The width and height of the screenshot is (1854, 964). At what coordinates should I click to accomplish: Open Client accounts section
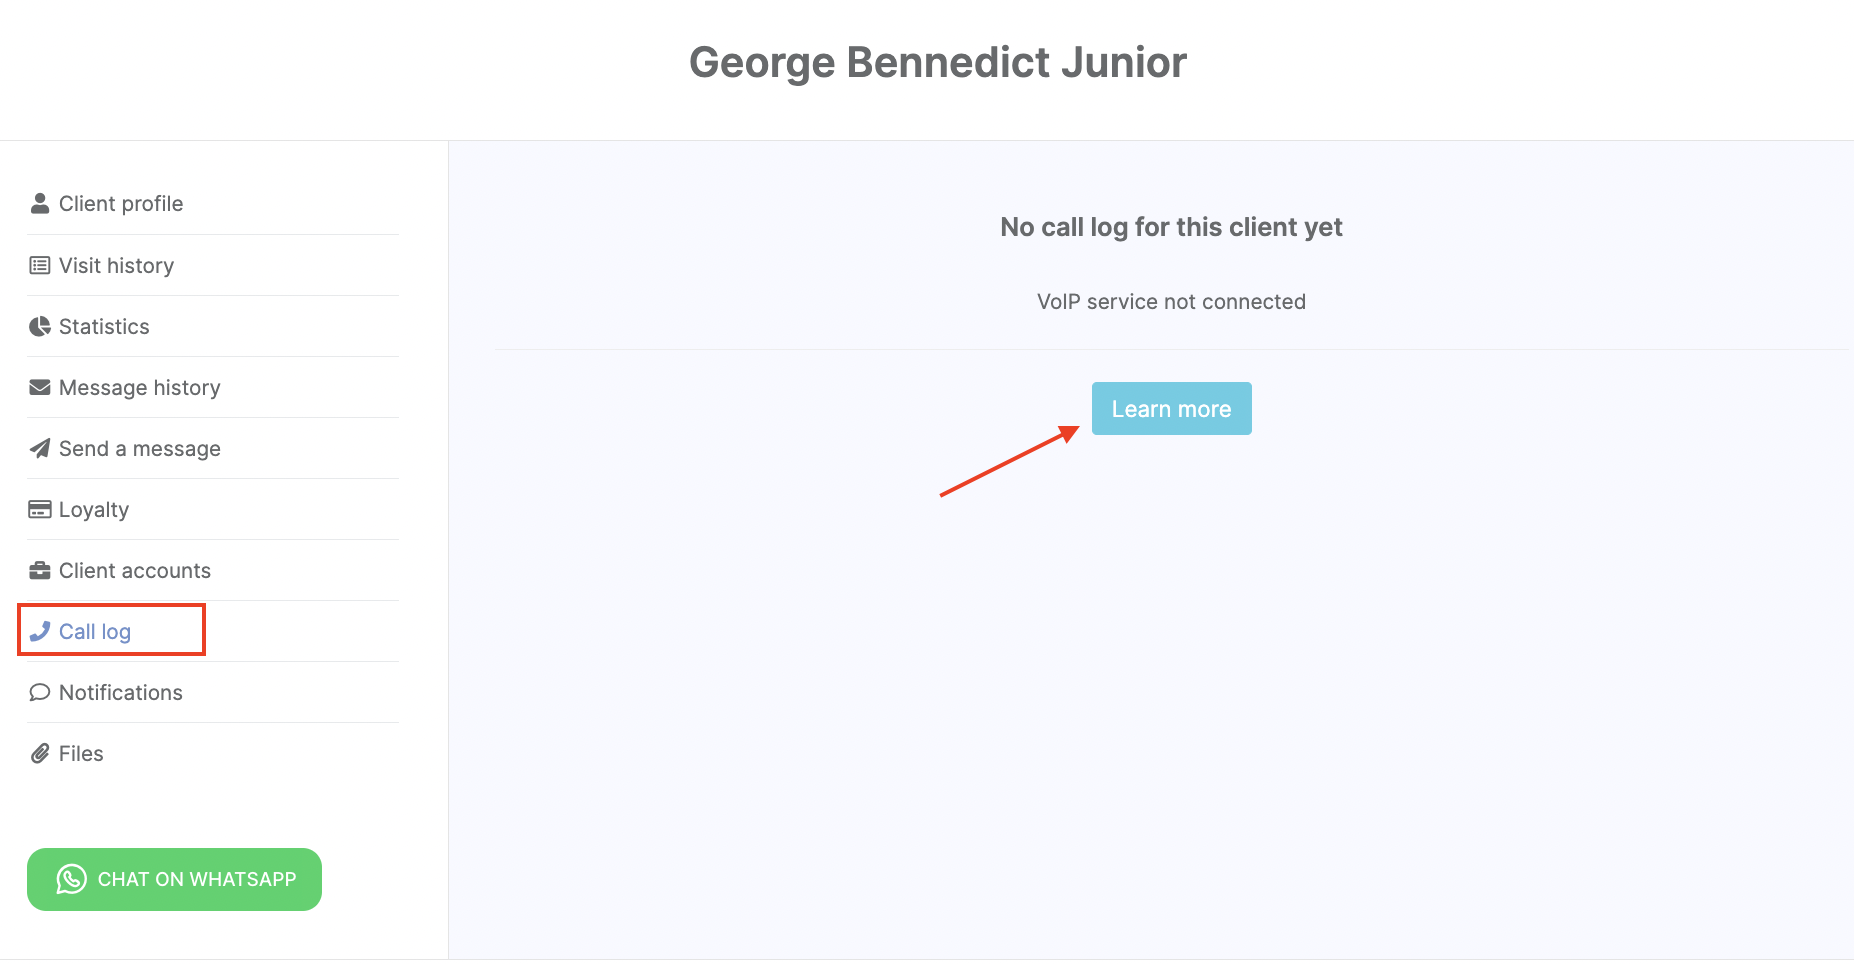coord(135,571)
